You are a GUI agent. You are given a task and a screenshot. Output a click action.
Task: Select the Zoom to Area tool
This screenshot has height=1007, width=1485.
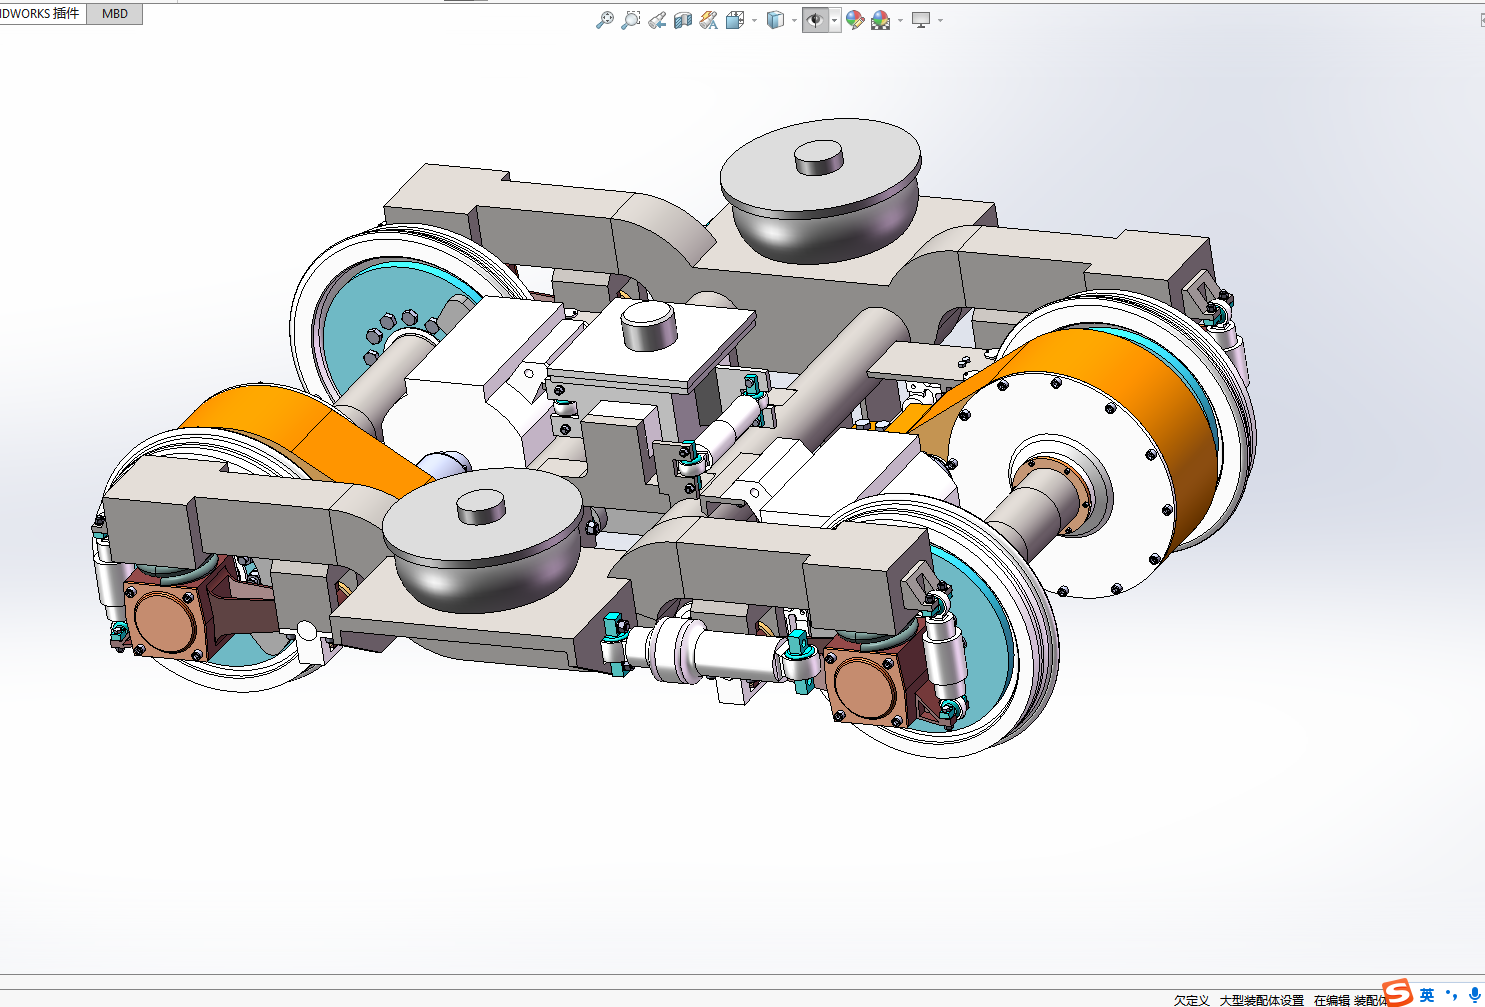click(x=631, y=20)
